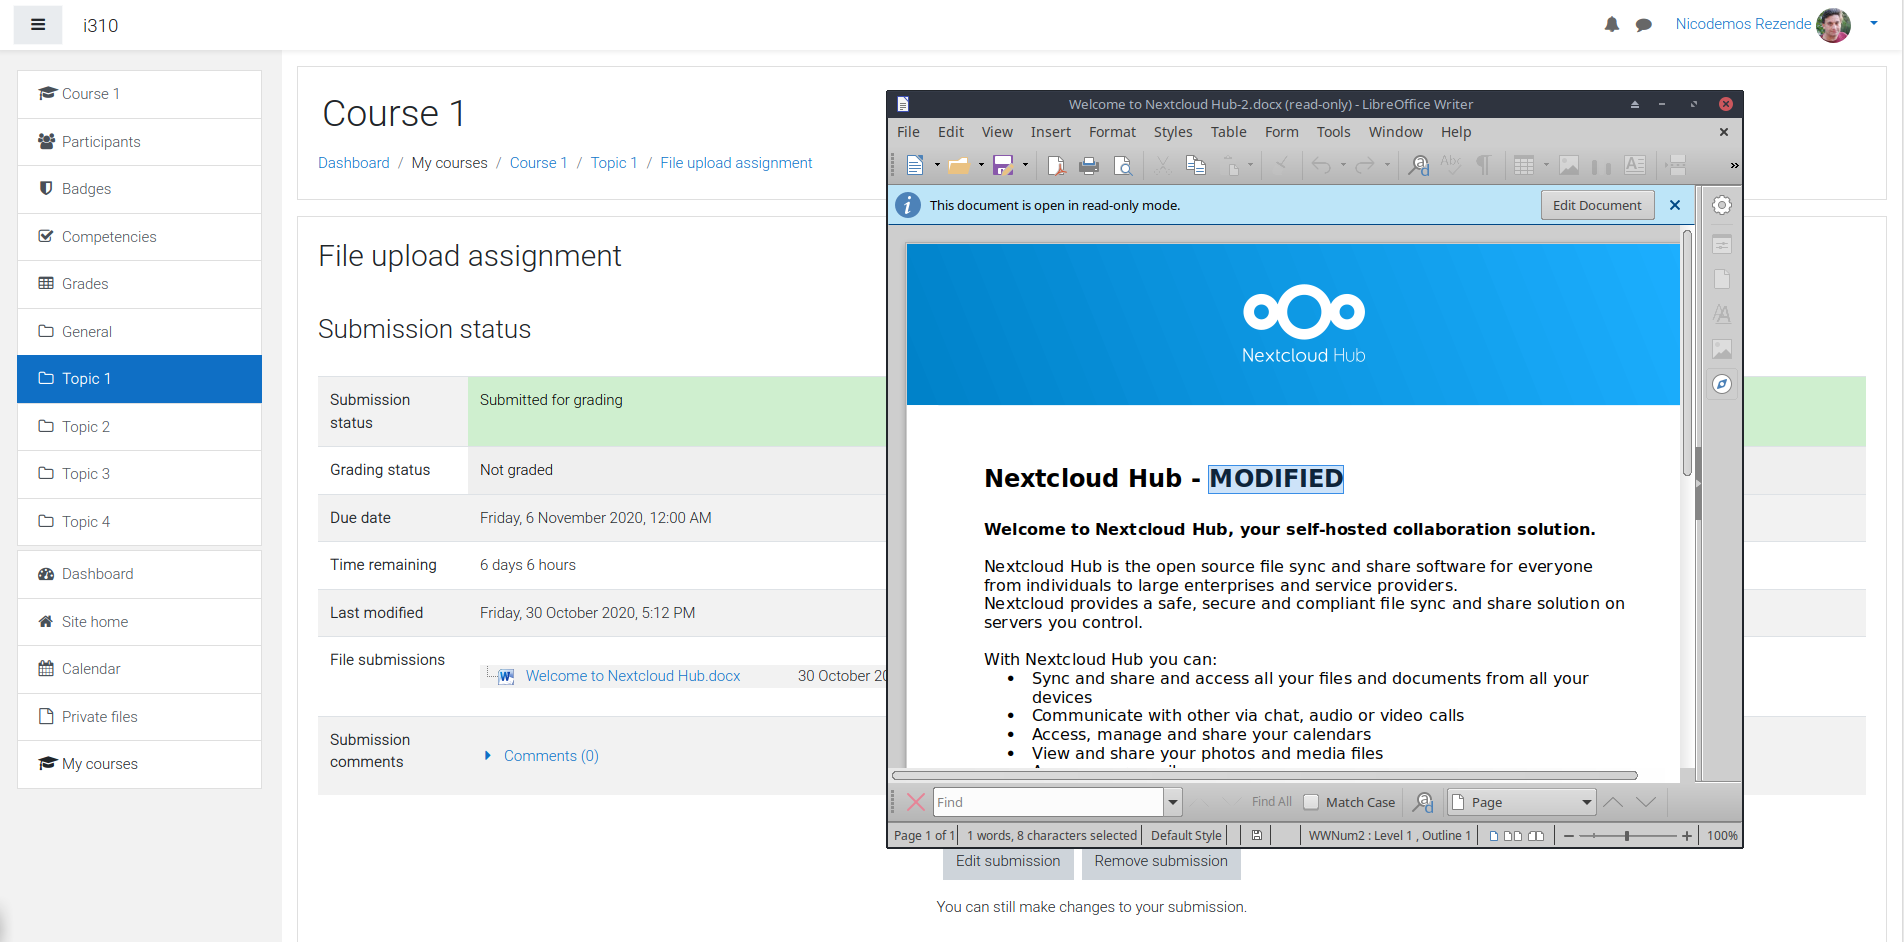Viewport: 1904px width, 942px height.
Task: Click the Copy icon in Writer toolbar
Action: 1195,165
